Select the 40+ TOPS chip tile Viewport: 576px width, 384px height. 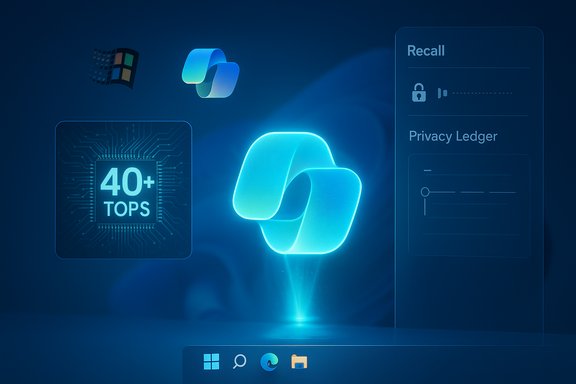click(x=123, y=190)
